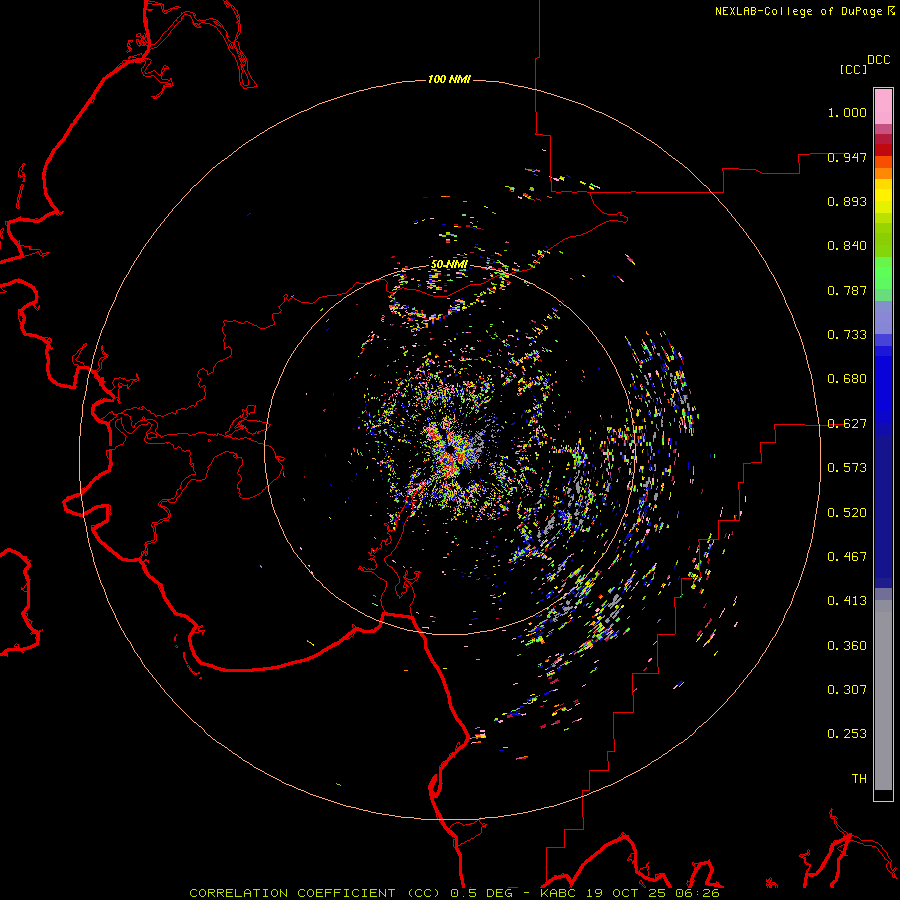The height and width of the screenshot is (900, 900).
Task: Click the 0.893 legend value
Action: (x=847, y=201)
